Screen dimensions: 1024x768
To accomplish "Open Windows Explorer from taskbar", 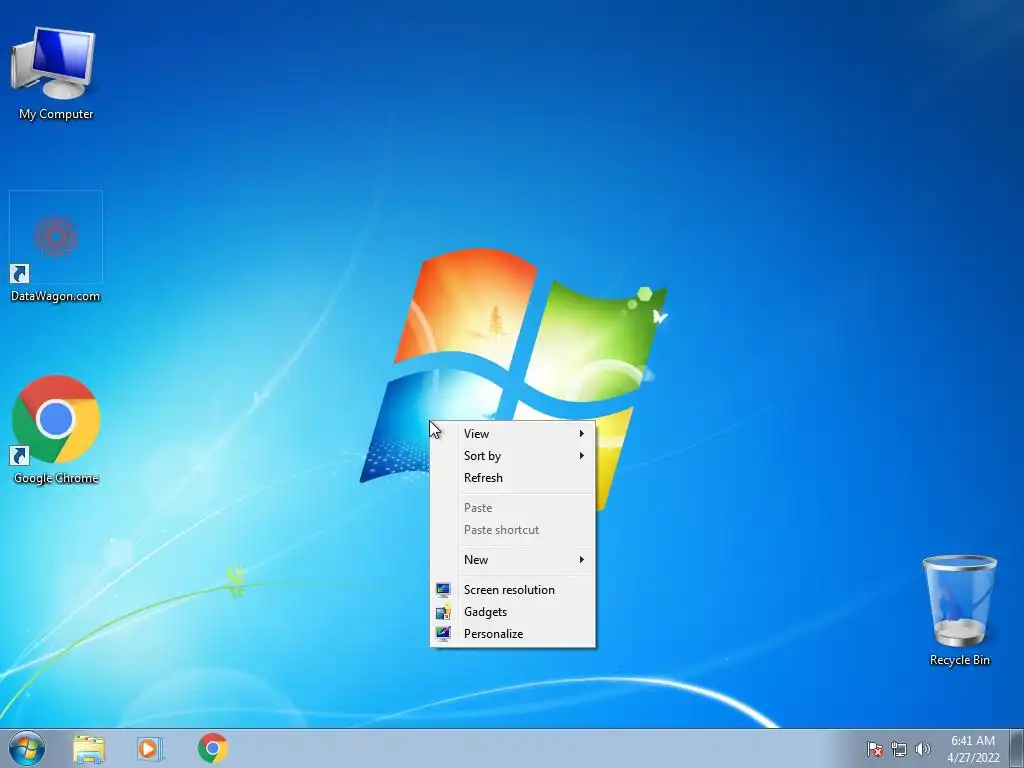I will coord(89,748).
